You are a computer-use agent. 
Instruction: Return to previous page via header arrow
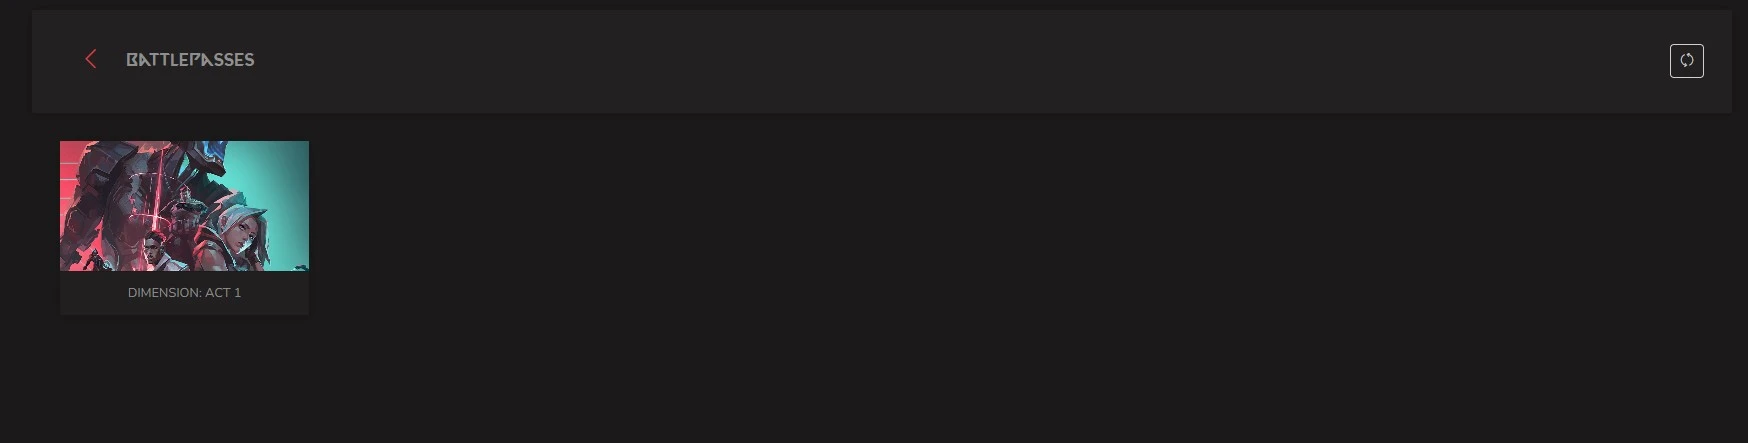[91, 59]
